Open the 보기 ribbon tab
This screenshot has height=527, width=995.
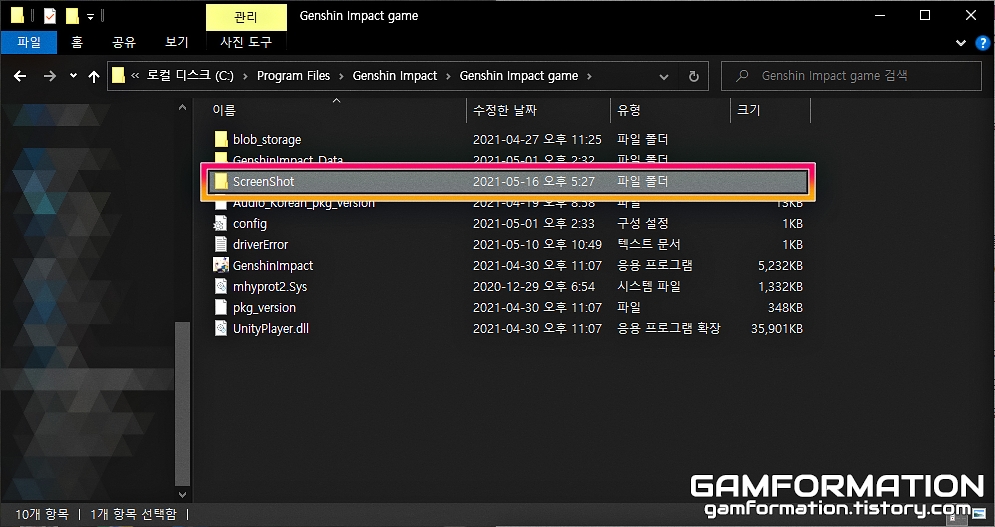coord(177,42)
